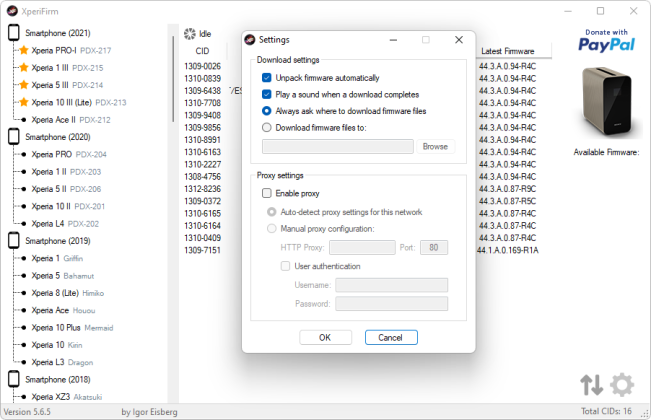This screenshot has height=420, width=651.
Task: Click the download folder path field
Action: (338, 147)
